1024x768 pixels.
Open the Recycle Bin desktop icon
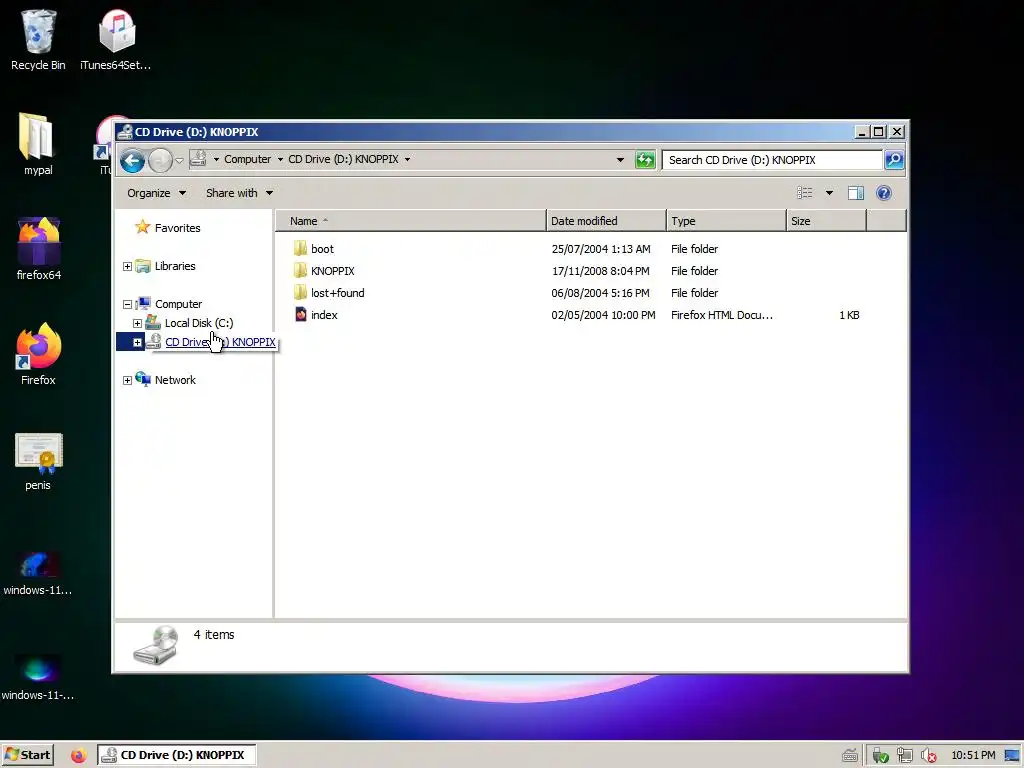coord(38,40)
